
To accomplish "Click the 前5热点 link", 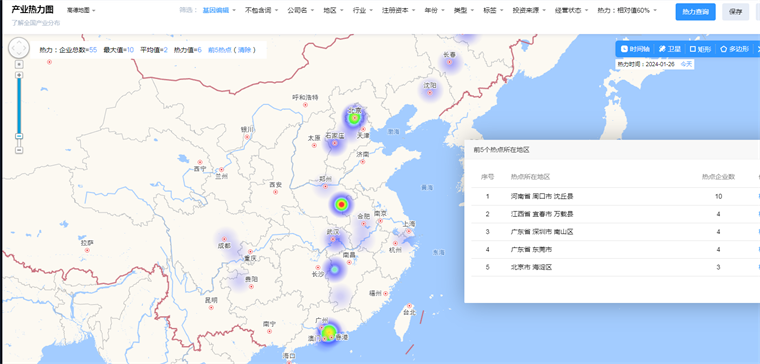I will click(220, 49).
